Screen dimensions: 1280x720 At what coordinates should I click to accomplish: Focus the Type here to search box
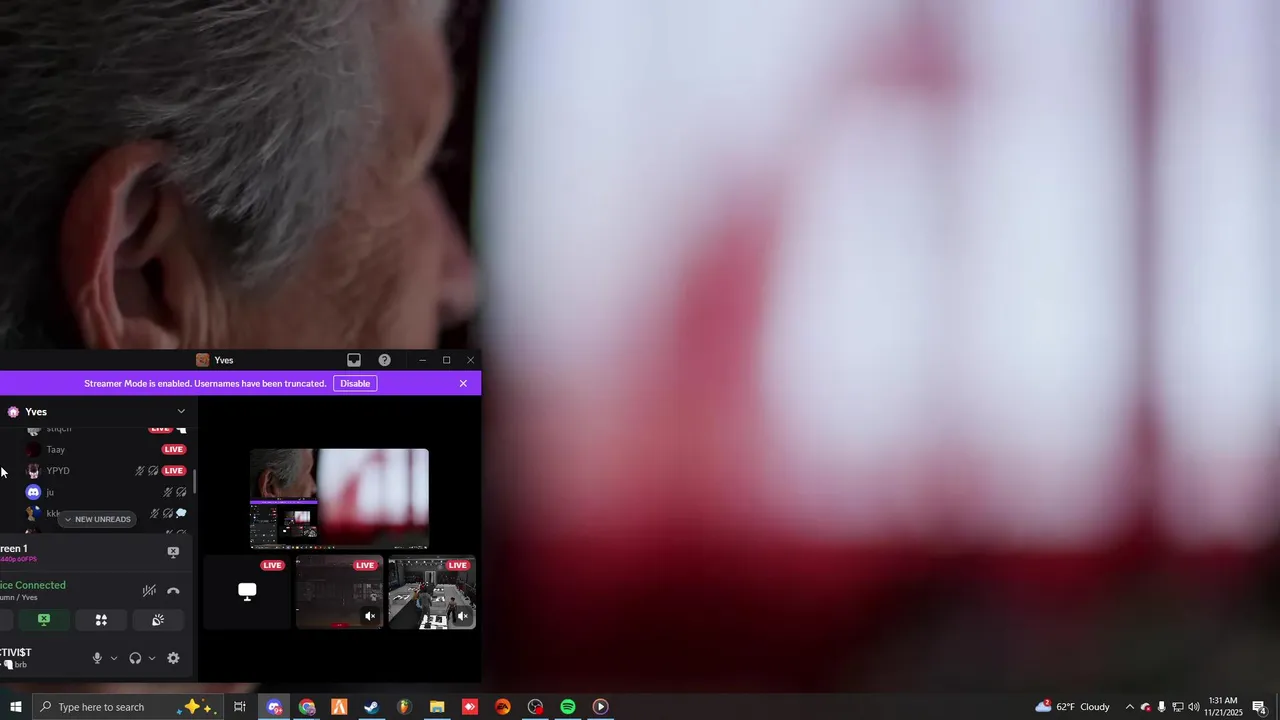coord(127,707)
